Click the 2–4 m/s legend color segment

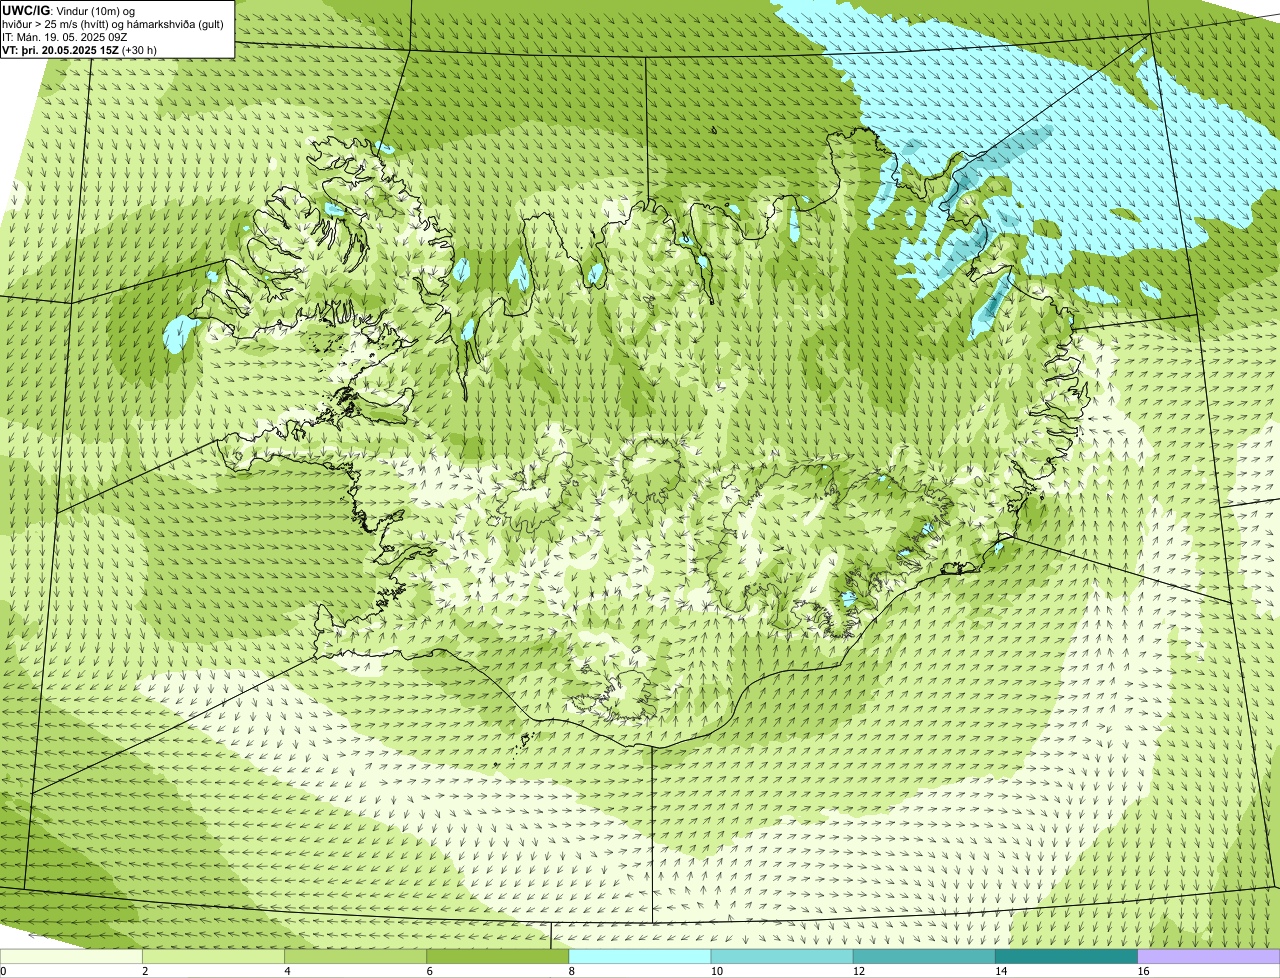[x=213, y=956]
